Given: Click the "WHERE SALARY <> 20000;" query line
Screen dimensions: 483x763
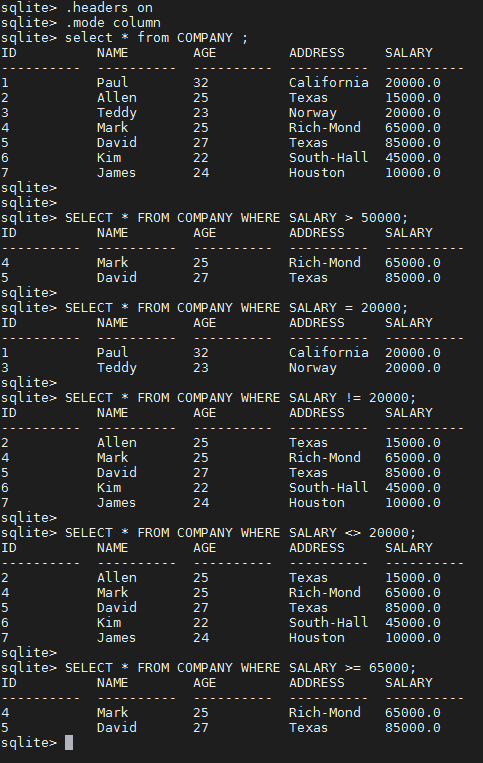Looking at the screenshot, I should 240,533.
